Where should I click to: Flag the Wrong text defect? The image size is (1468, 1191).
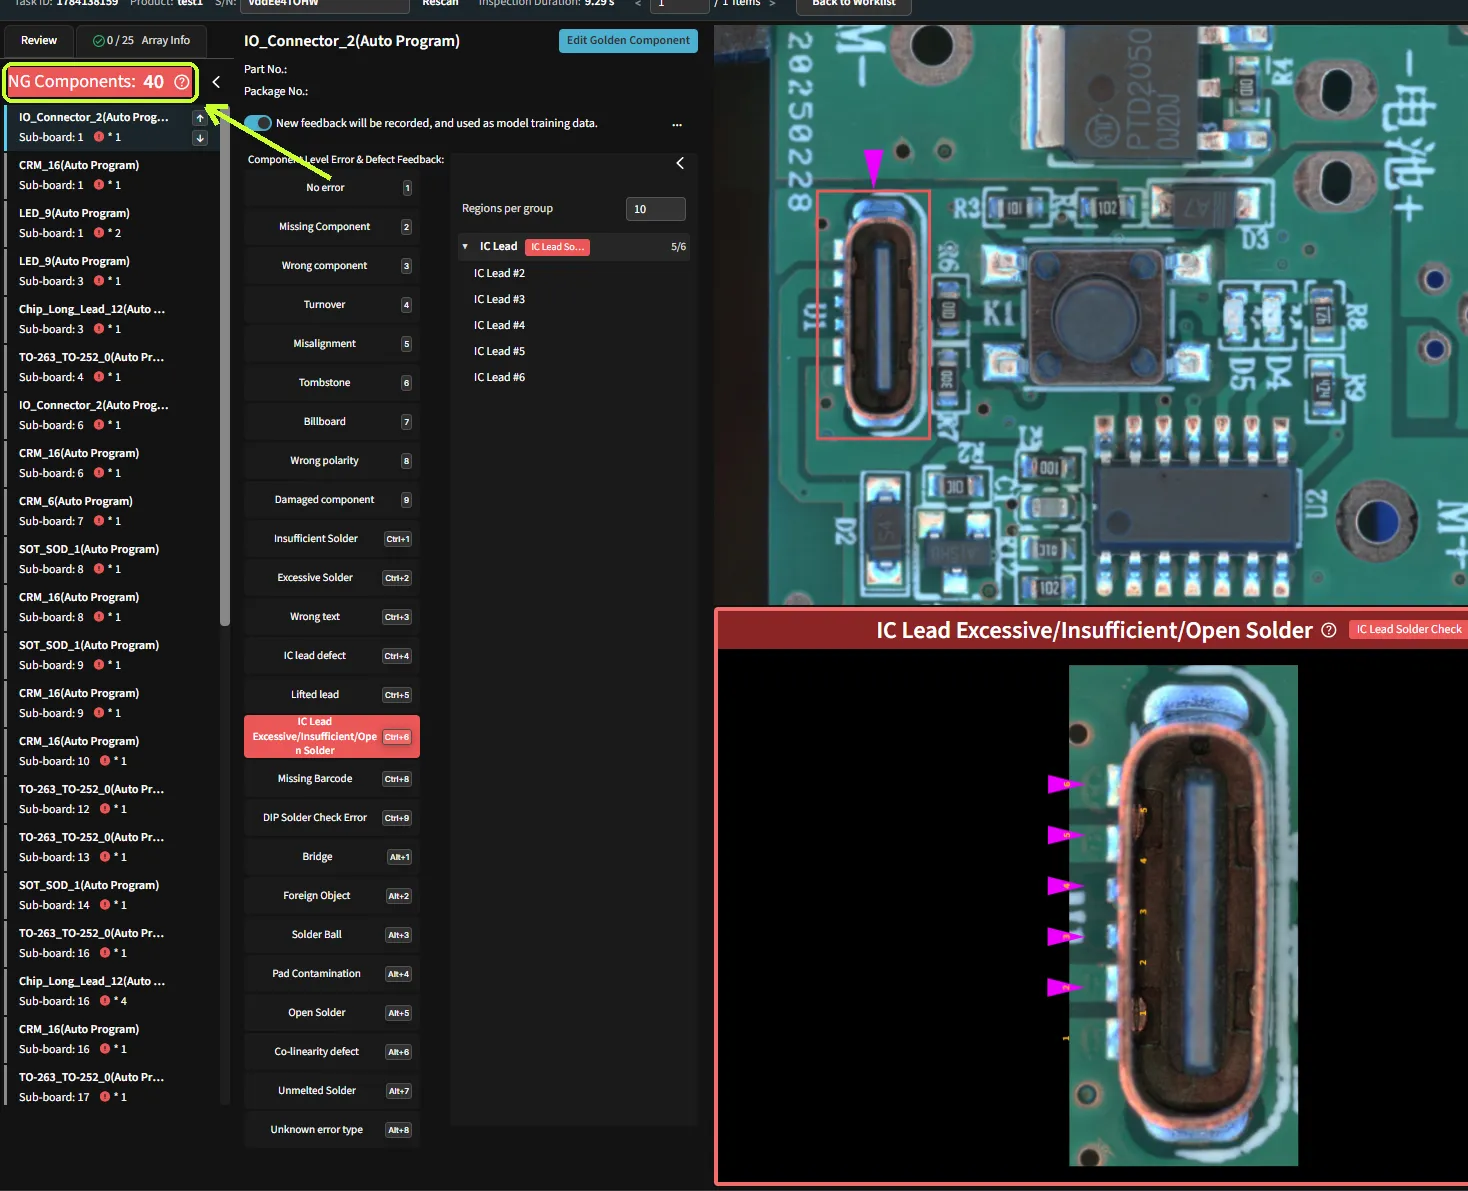332,617
